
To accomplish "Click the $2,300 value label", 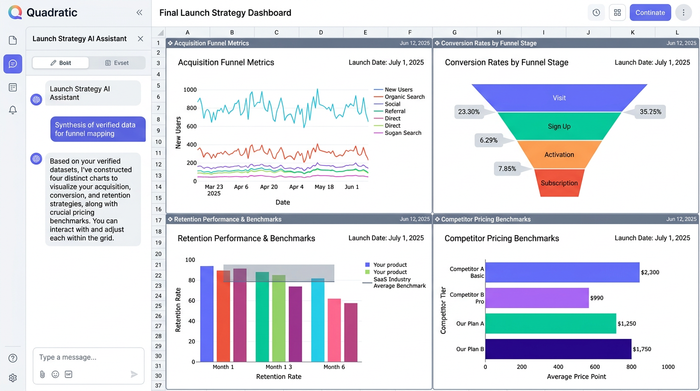I will 650,272.
